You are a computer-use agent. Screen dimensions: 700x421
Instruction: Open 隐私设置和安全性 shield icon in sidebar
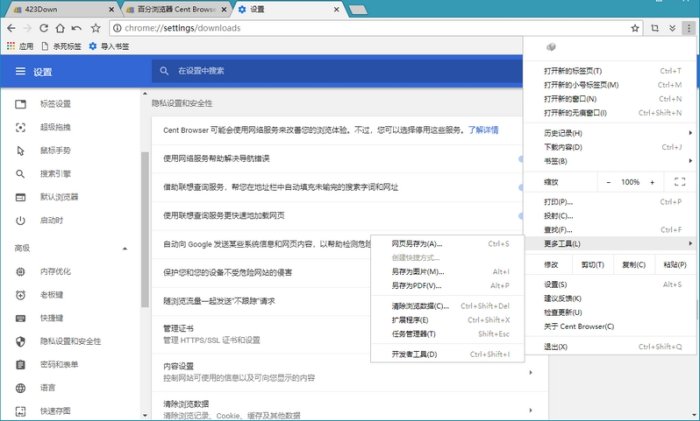(21, 342)
